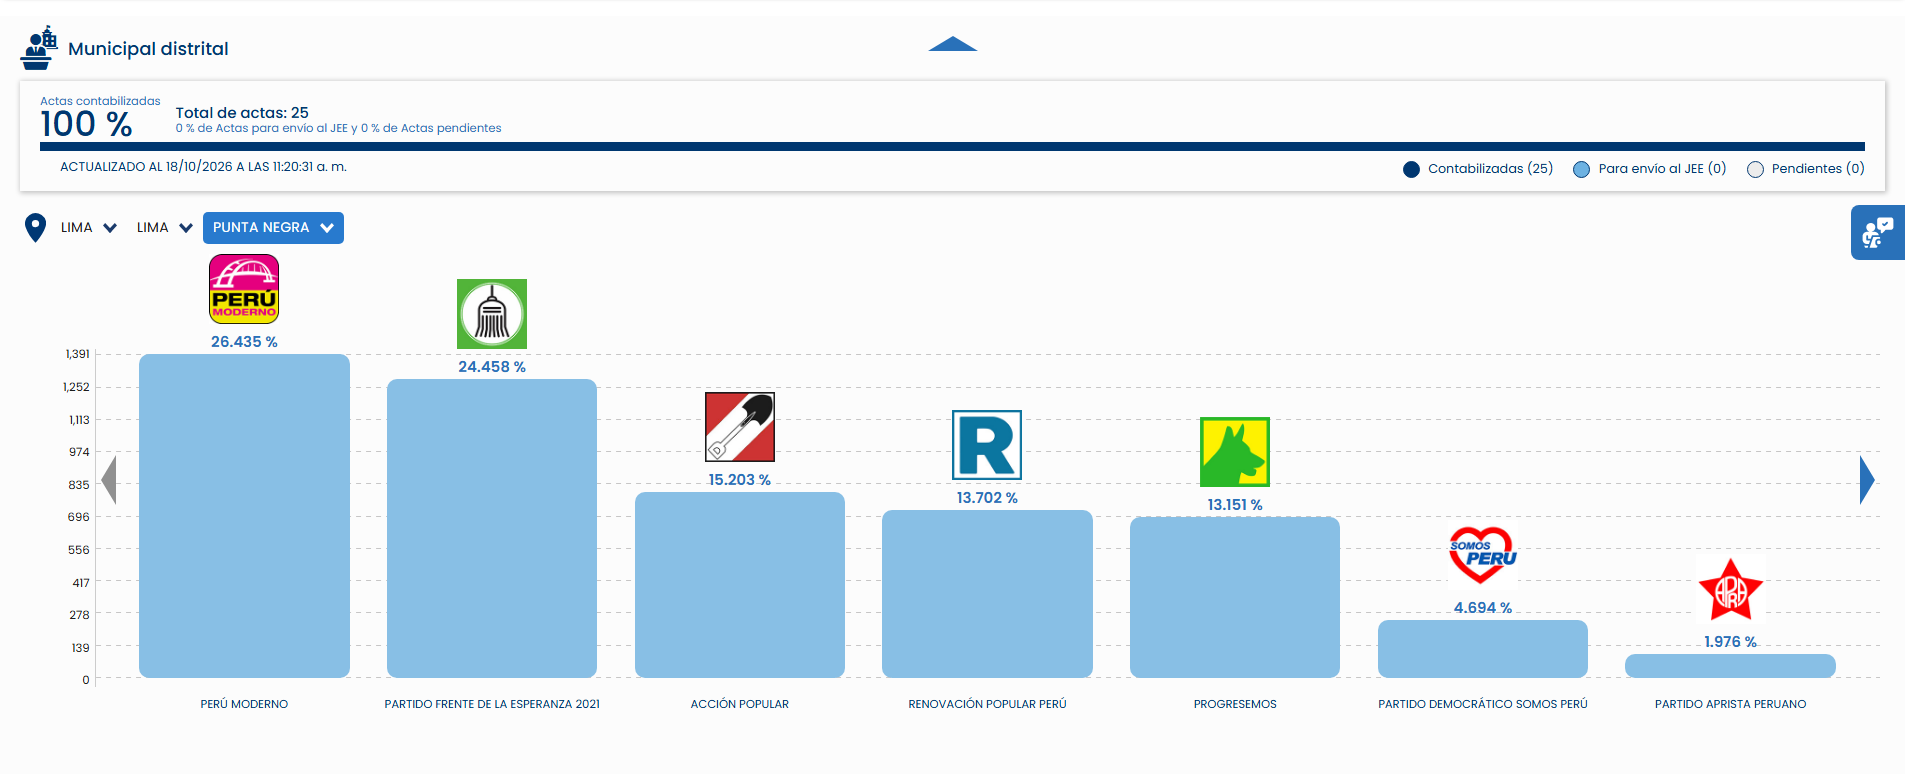Select the Para envío al JEE legend dot
This screenshot has width=1905, height=774.
(x=1581, y=169)
